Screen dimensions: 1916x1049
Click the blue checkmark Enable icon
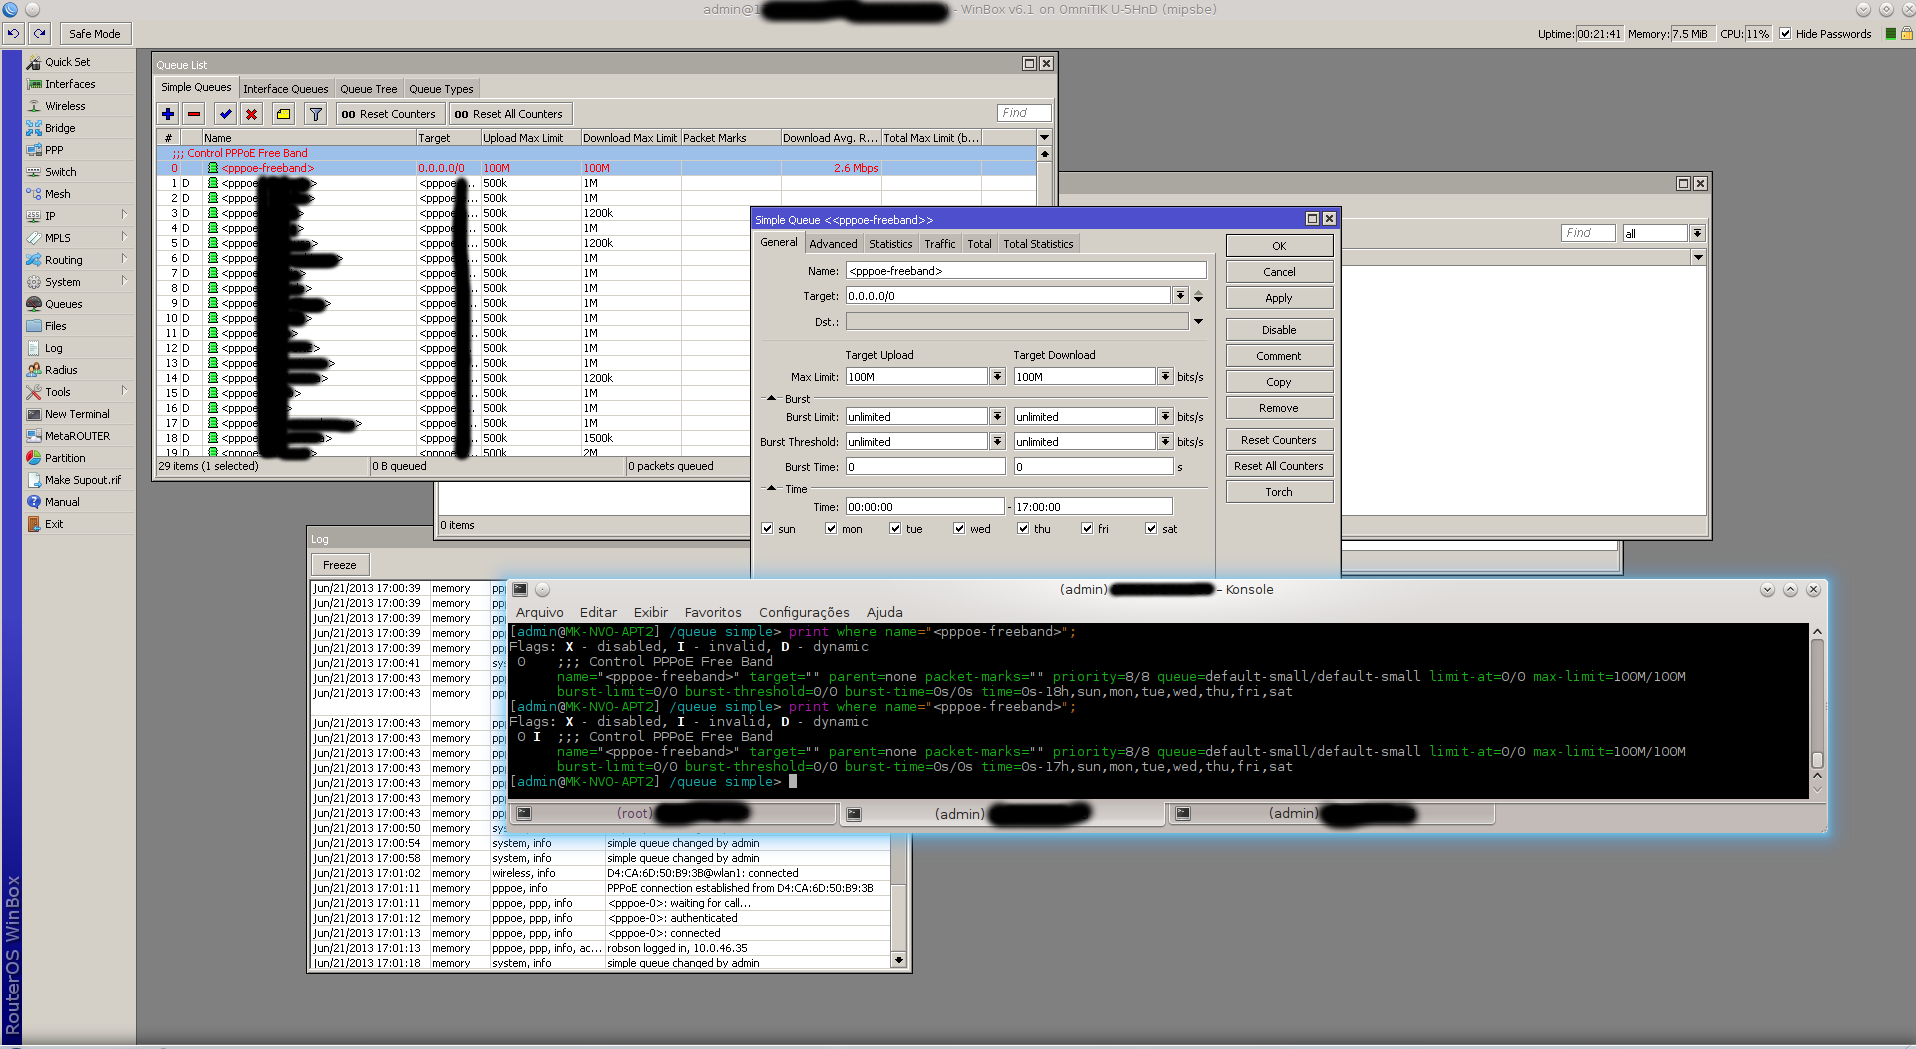point(225,114)
